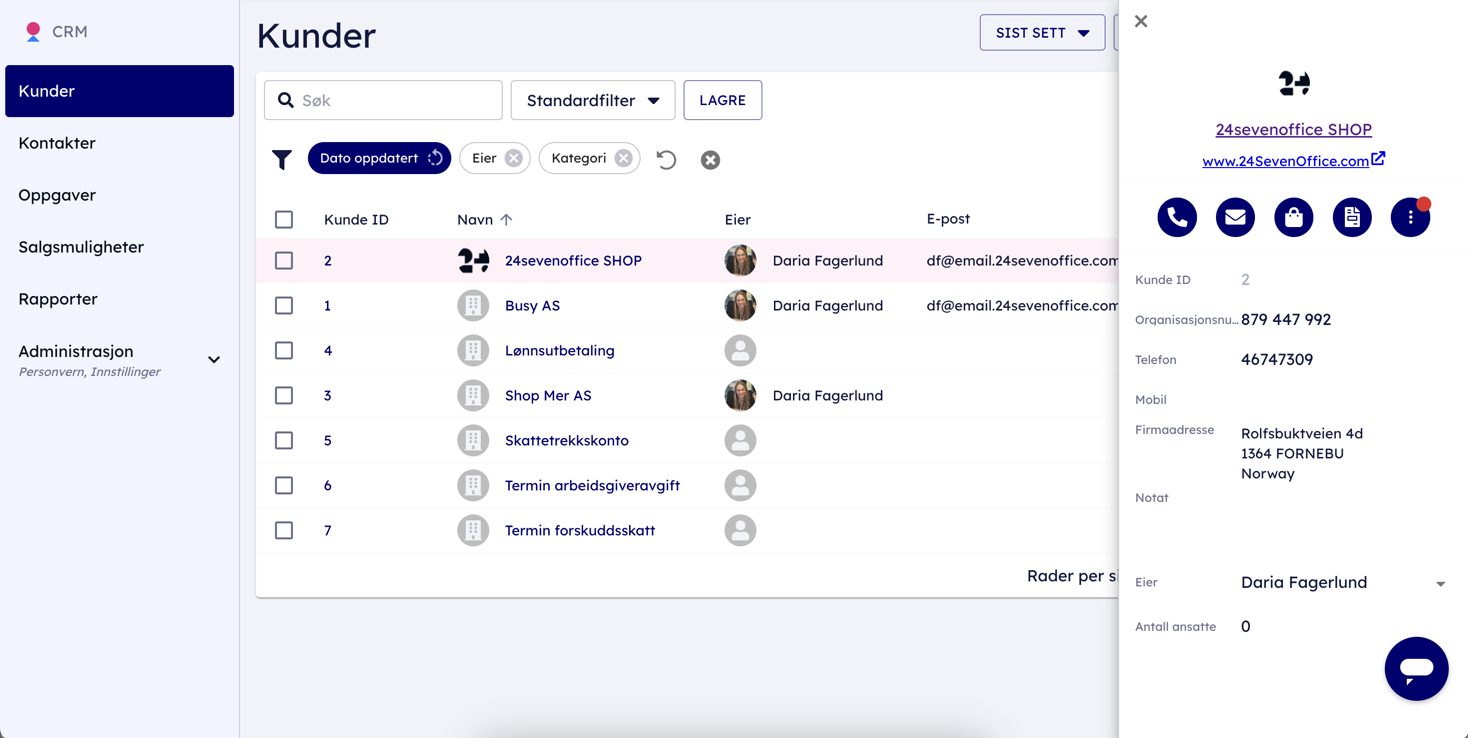Go to Kontakter in the sidebar
This screenshot has height=738, width=1469.
[x=57, y=143]
